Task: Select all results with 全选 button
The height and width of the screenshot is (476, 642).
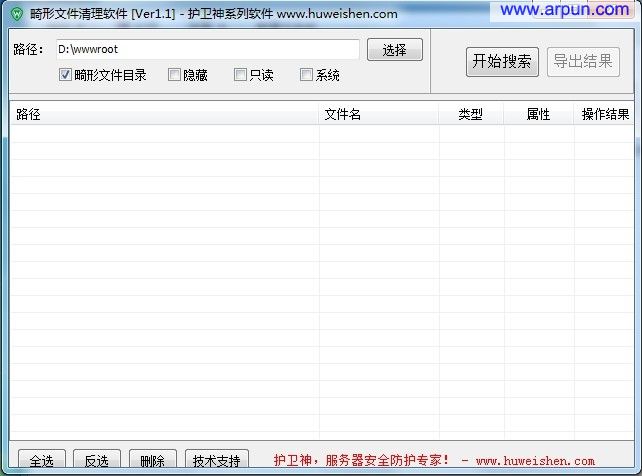Action: point(42,460)
